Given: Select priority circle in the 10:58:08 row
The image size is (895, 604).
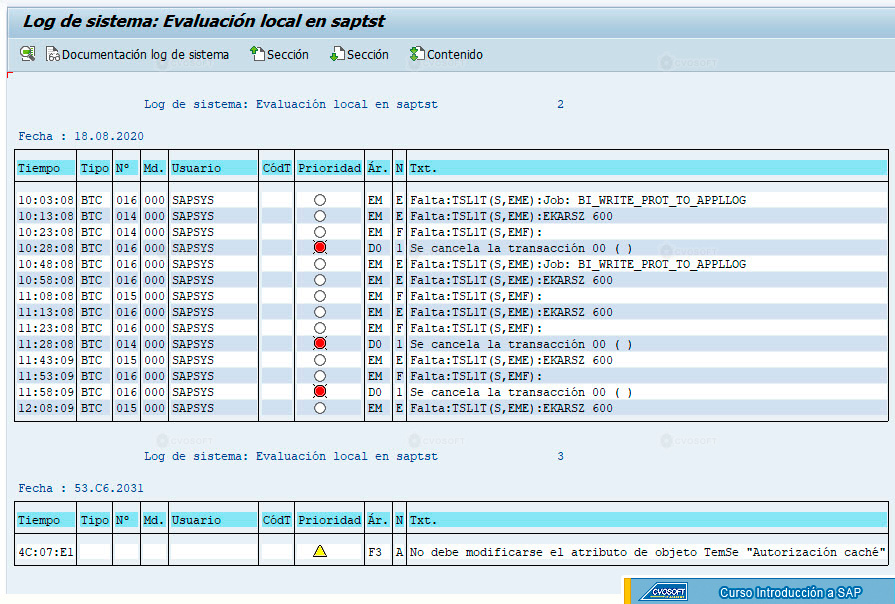Looking at the screenshot, I should click(320, 280).
